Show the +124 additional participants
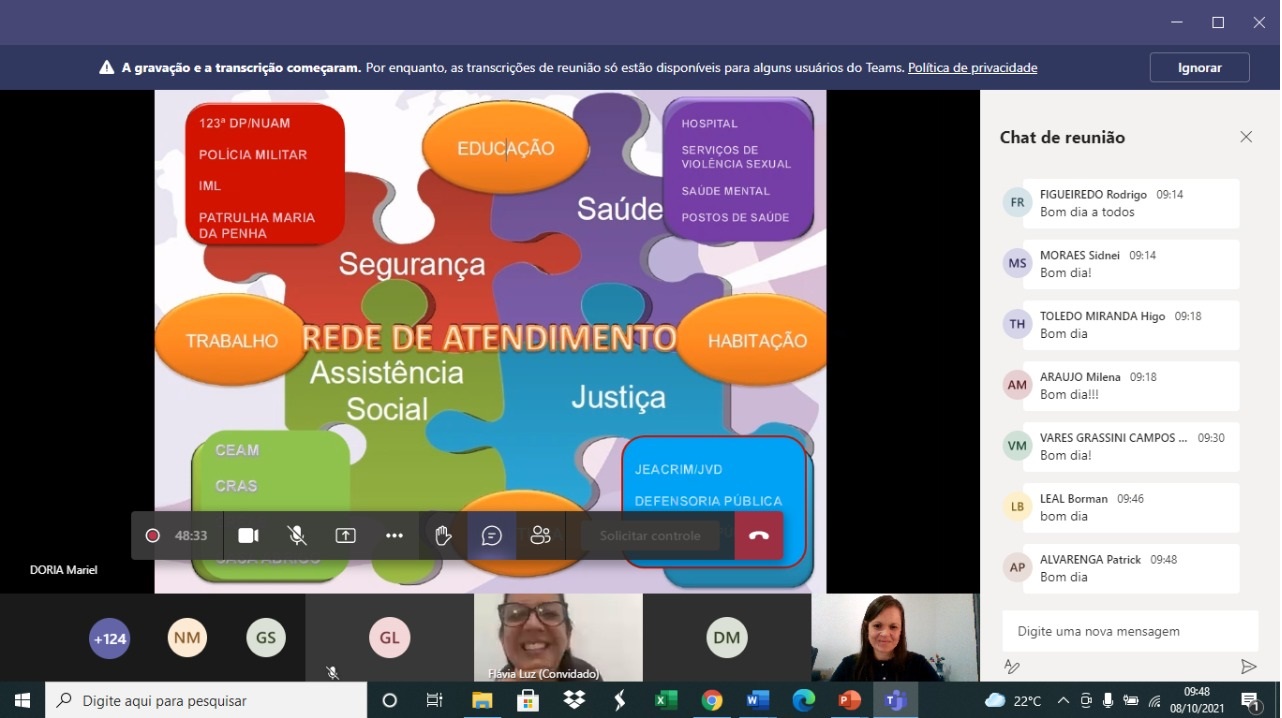1282x718 pixels. (110, 638)
